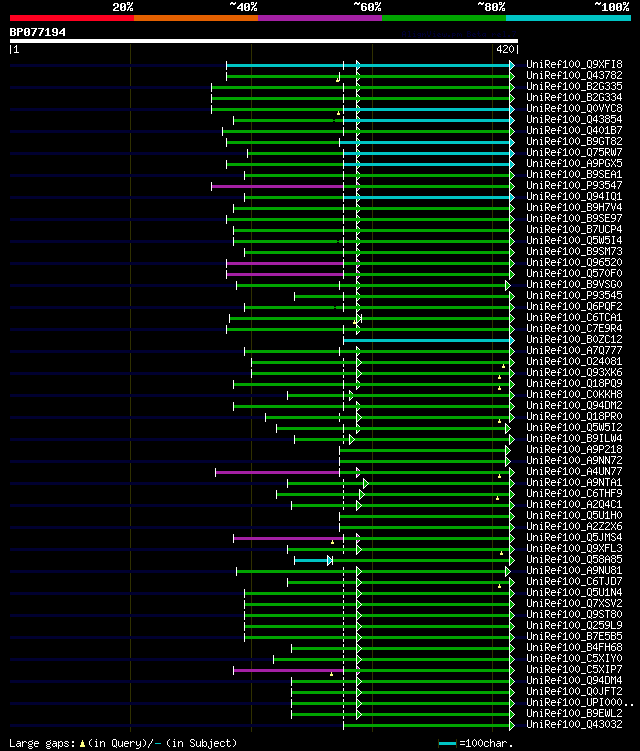Select the UniRef100_Q93XK6 label
The image size is (640, 751).
pos(574,373)
